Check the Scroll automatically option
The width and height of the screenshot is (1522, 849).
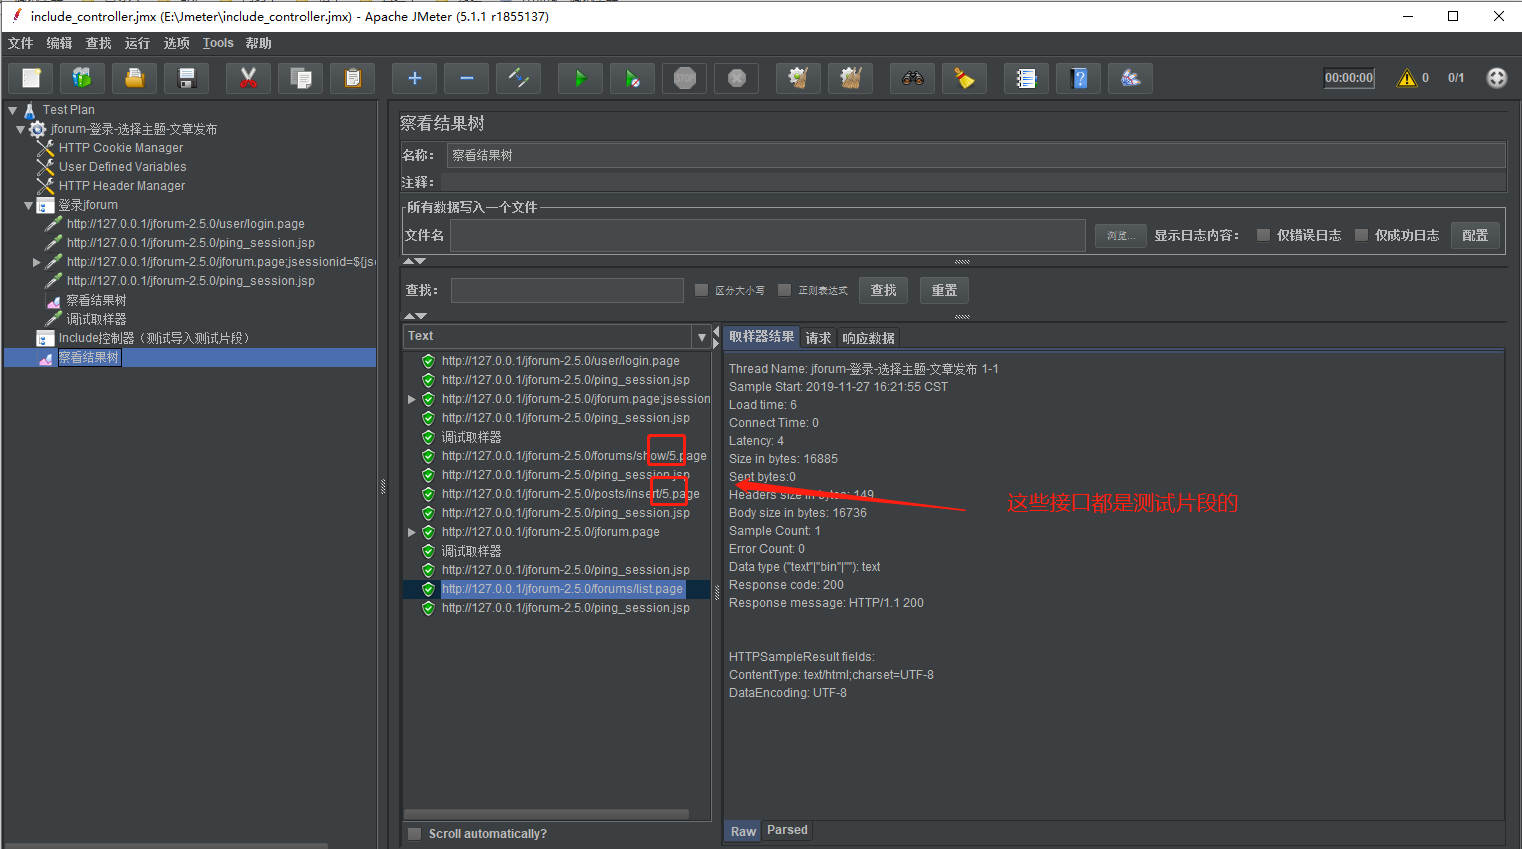[x=414, y=832]
